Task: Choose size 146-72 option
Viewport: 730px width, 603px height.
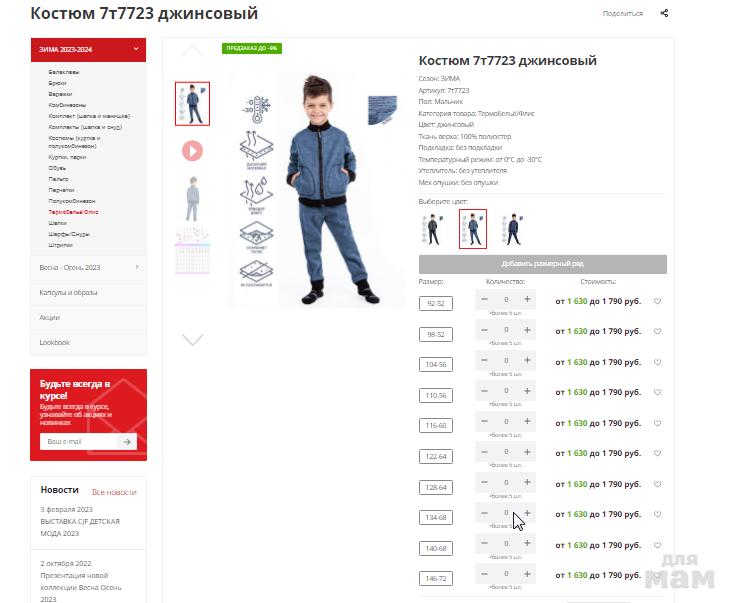Action: 436,578
